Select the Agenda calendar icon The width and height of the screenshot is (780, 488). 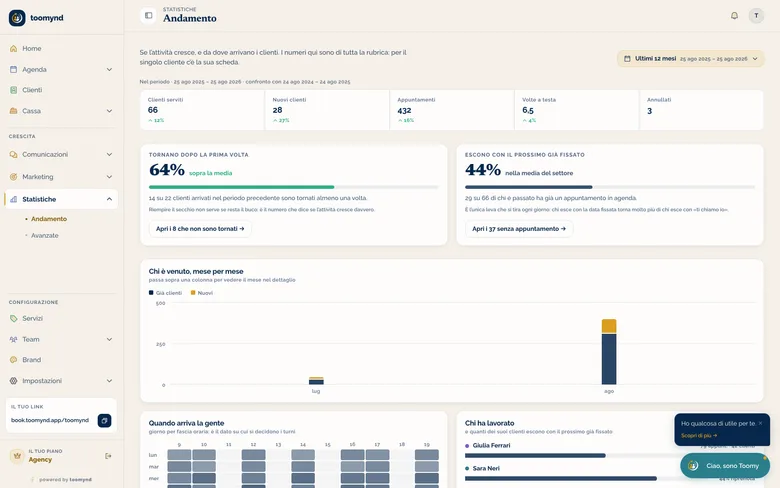point(13,70)
